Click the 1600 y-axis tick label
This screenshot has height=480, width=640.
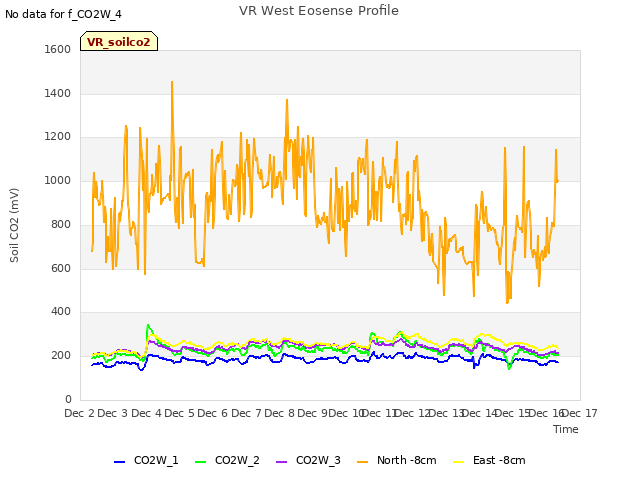click(58, 49)
